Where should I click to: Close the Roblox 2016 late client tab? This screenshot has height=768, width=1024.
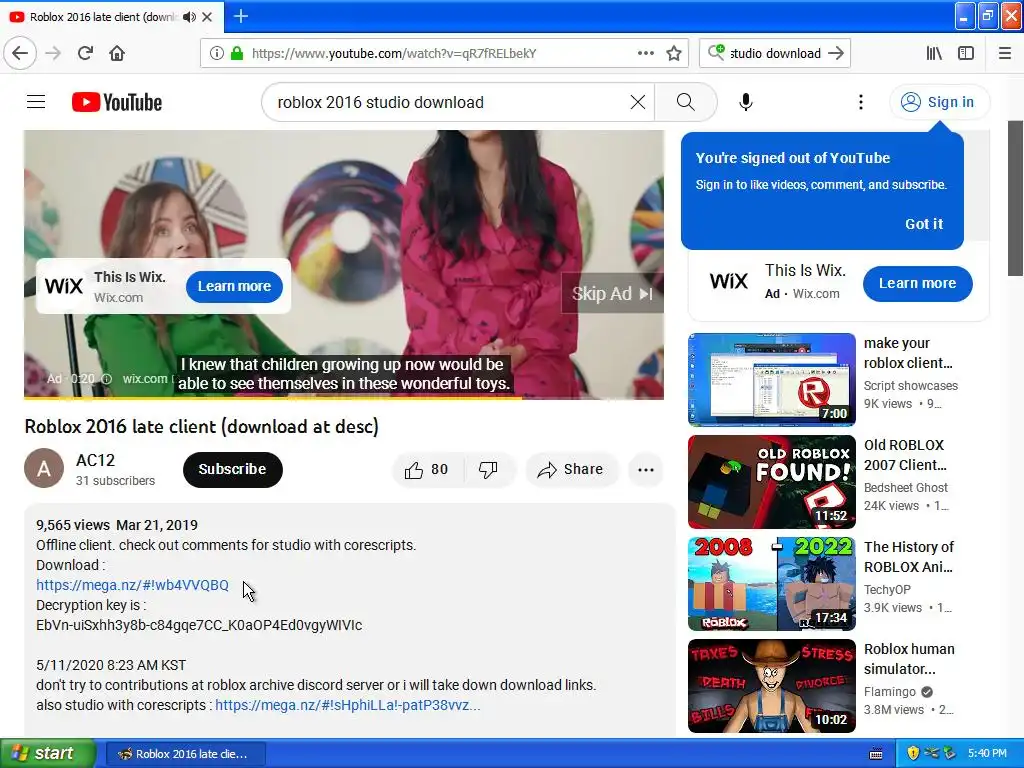[207, 17]
